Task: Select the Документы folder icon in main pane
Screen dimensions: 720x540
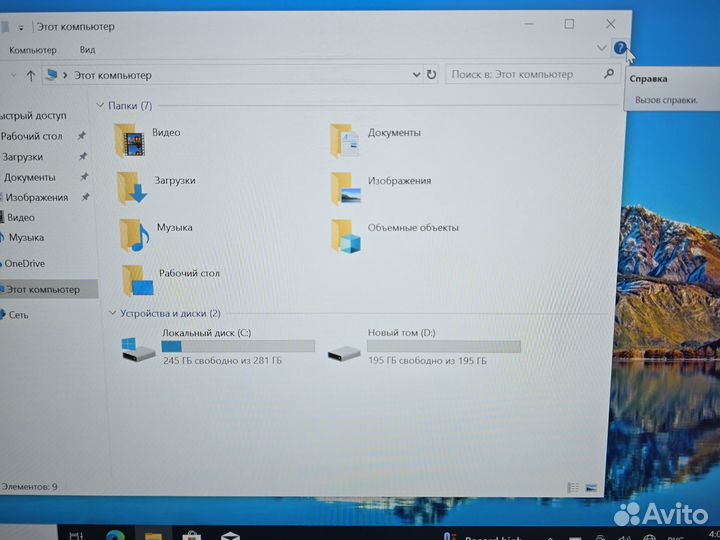Action: (345, 141)
